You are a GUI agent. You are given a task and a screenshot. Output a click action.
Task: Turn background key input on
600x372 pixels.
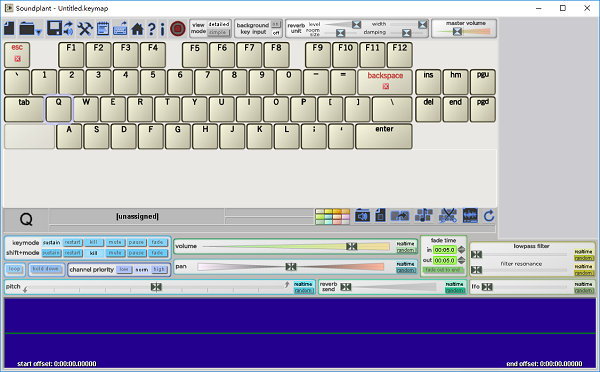coord(276,24)
